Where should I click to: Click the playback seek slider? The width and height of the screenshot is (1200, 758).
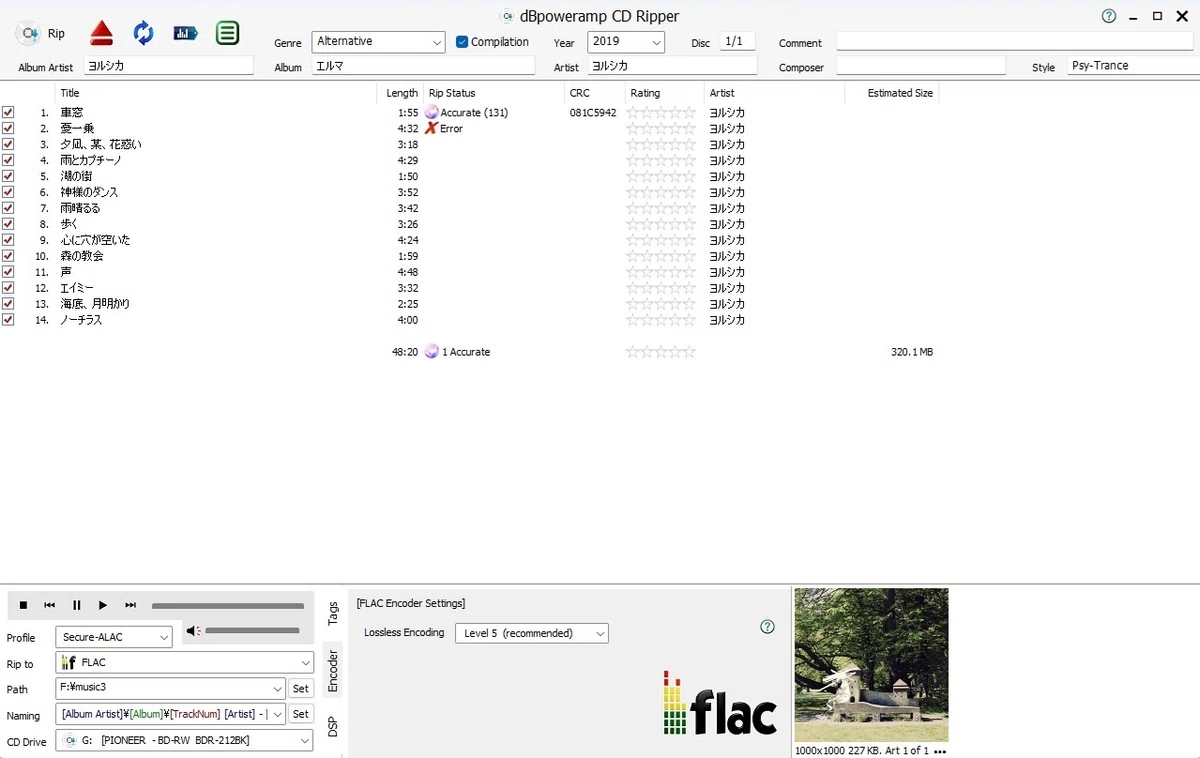point(228,606)
